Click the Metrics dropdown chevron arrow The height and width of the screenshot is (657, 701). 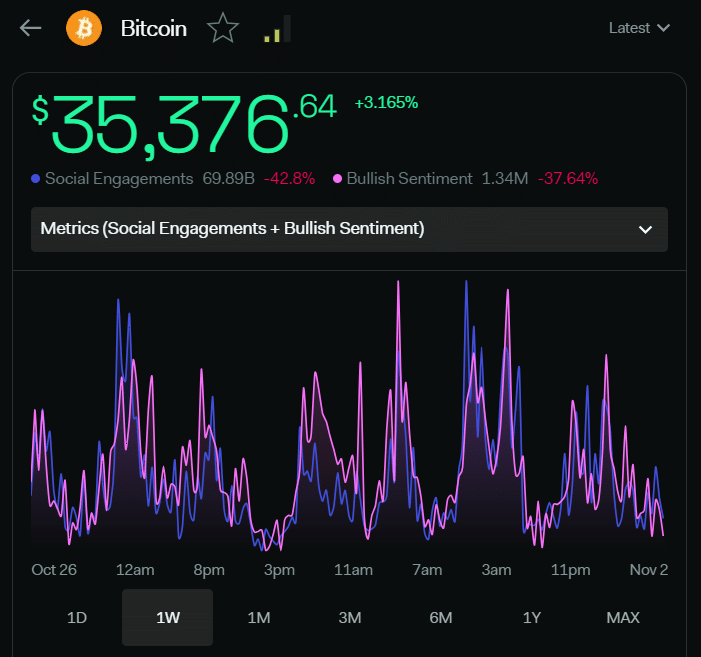645,230
